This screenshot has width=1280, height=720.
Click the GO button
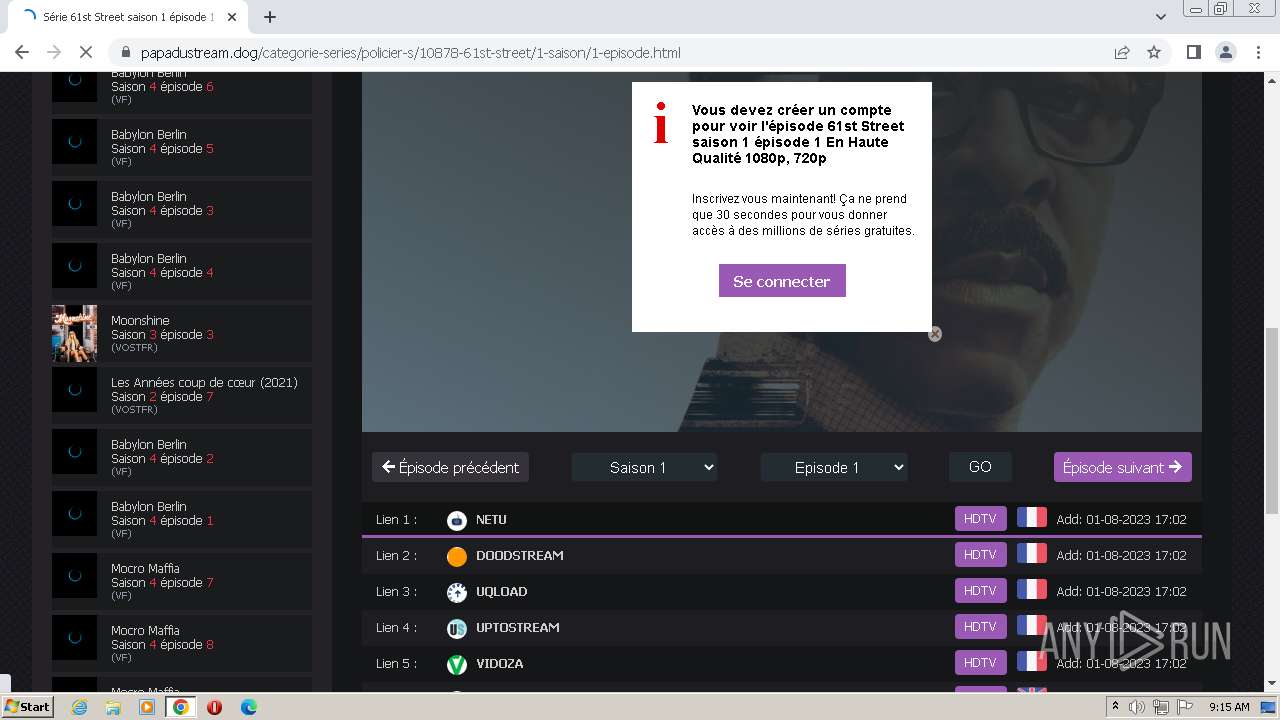[x=980, y=467]
